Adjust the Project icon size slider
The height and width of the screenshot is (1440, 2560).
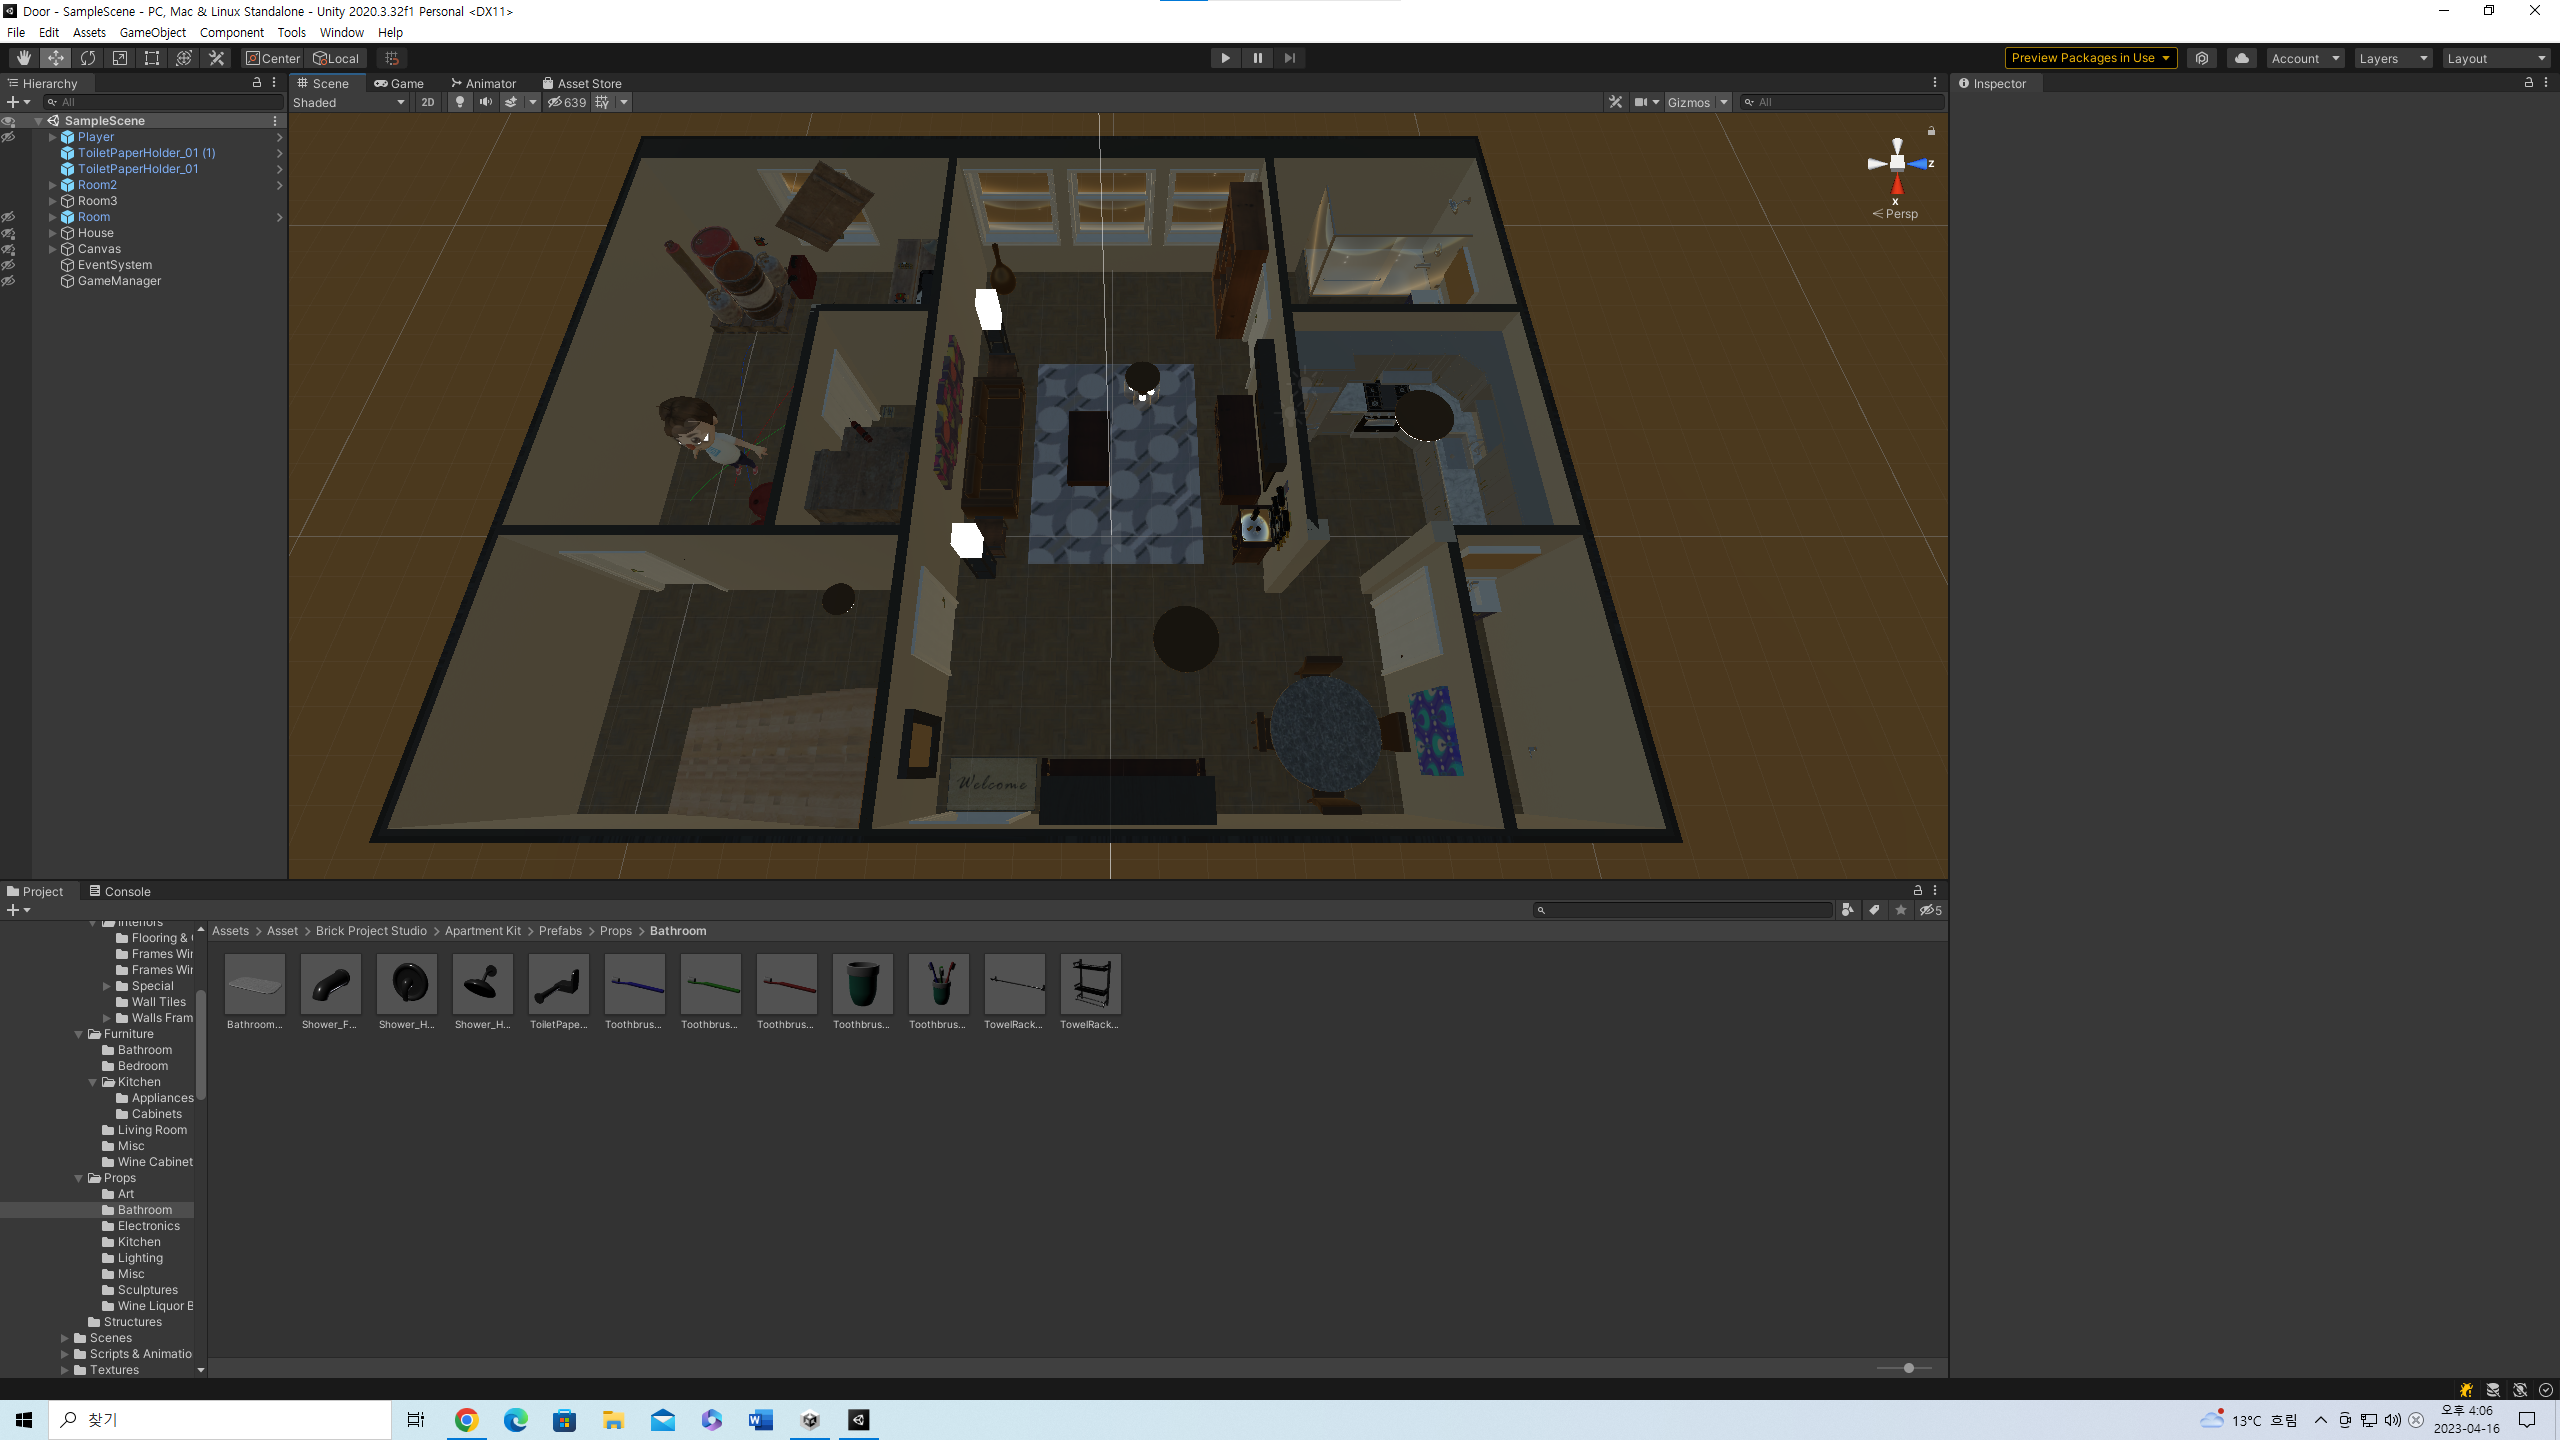pyautogui.click(x=1908, y=1368)
